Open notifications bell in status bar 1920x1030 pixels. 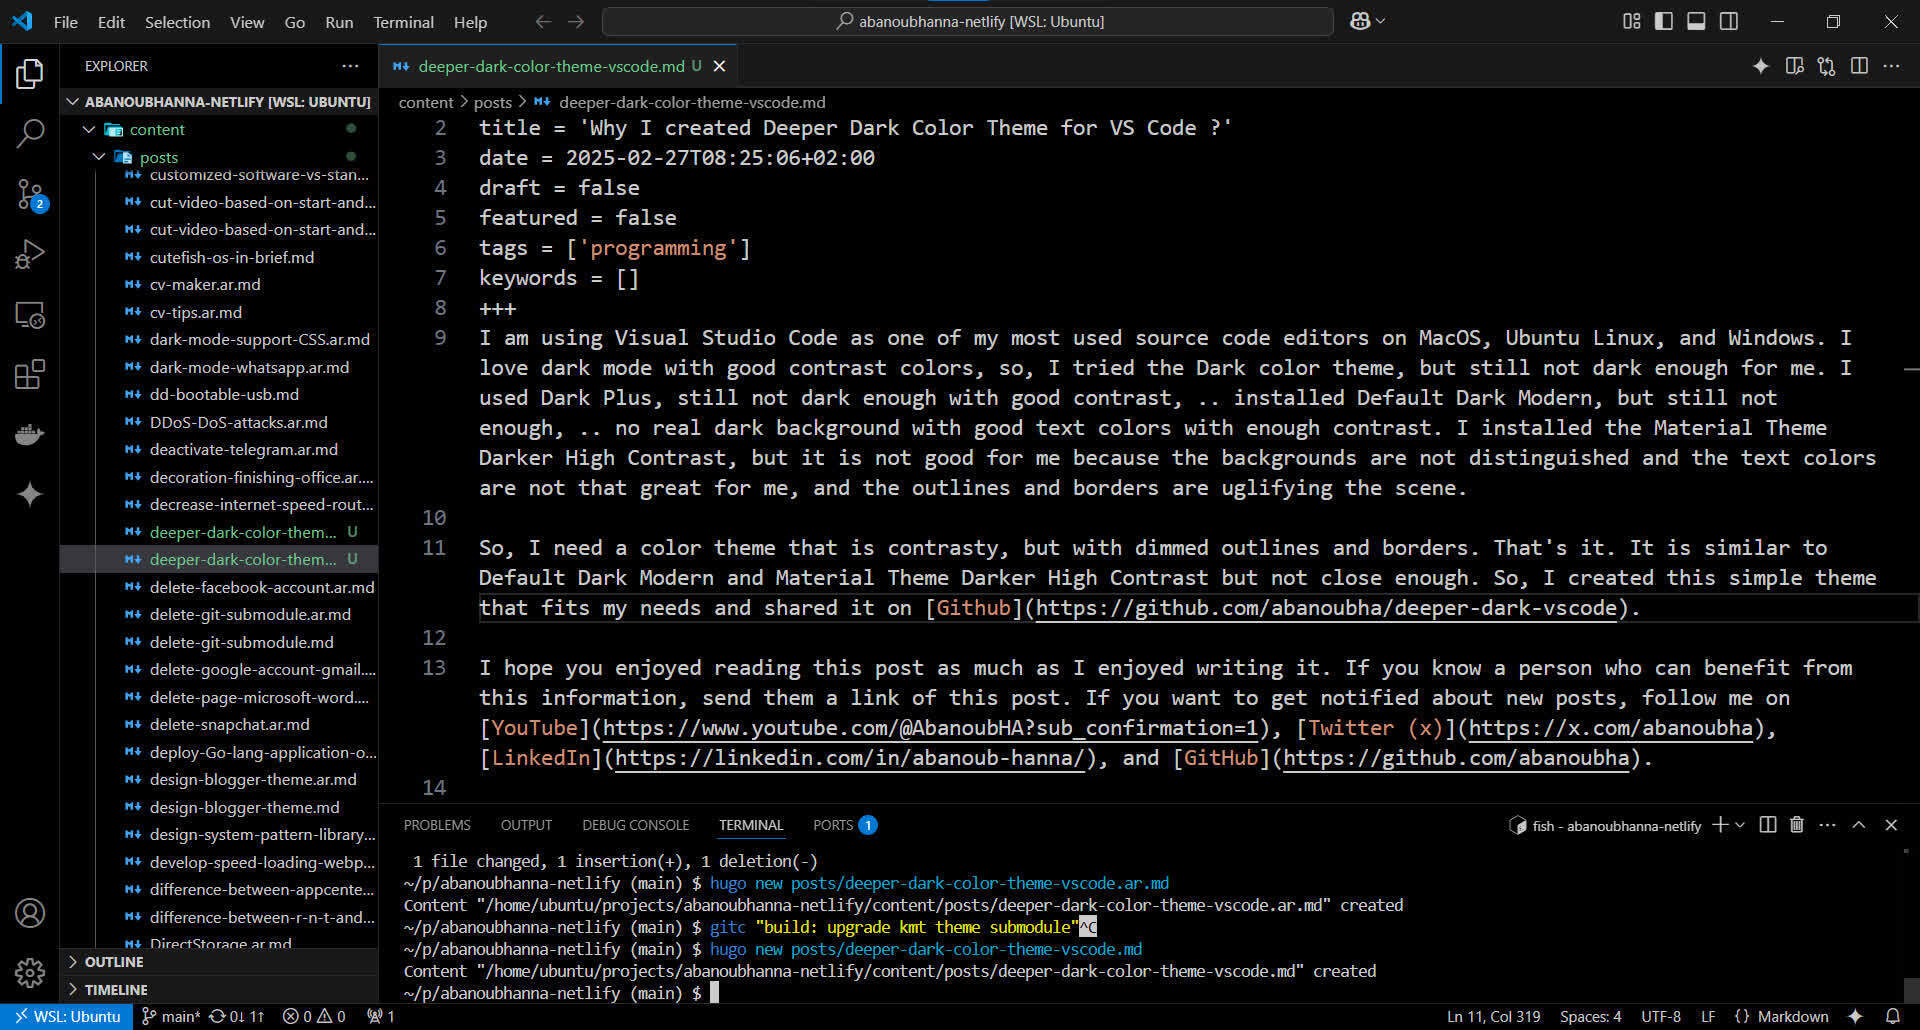[1892, 1016]
